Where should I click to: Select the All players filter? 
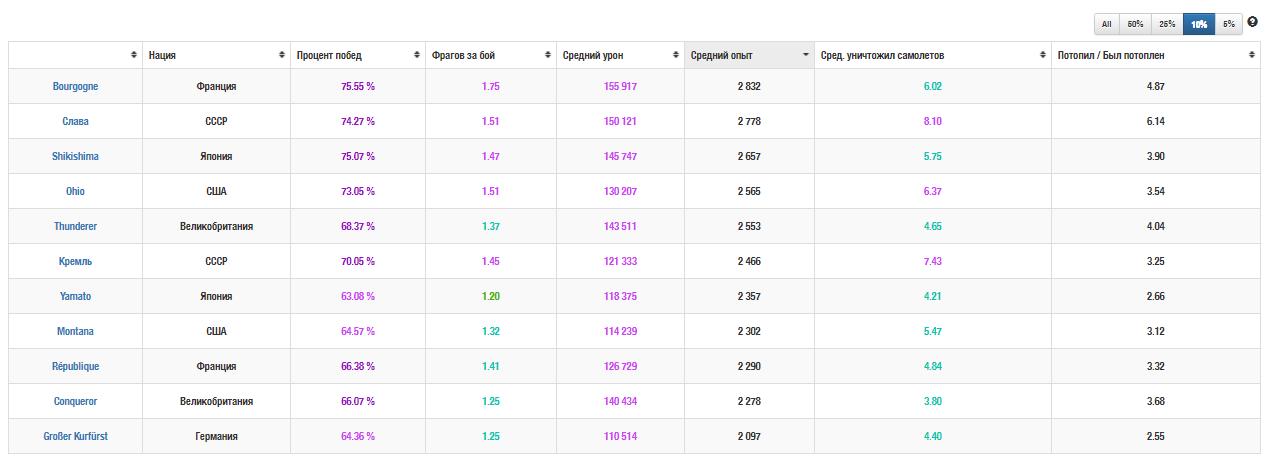tap(1107, 24)
